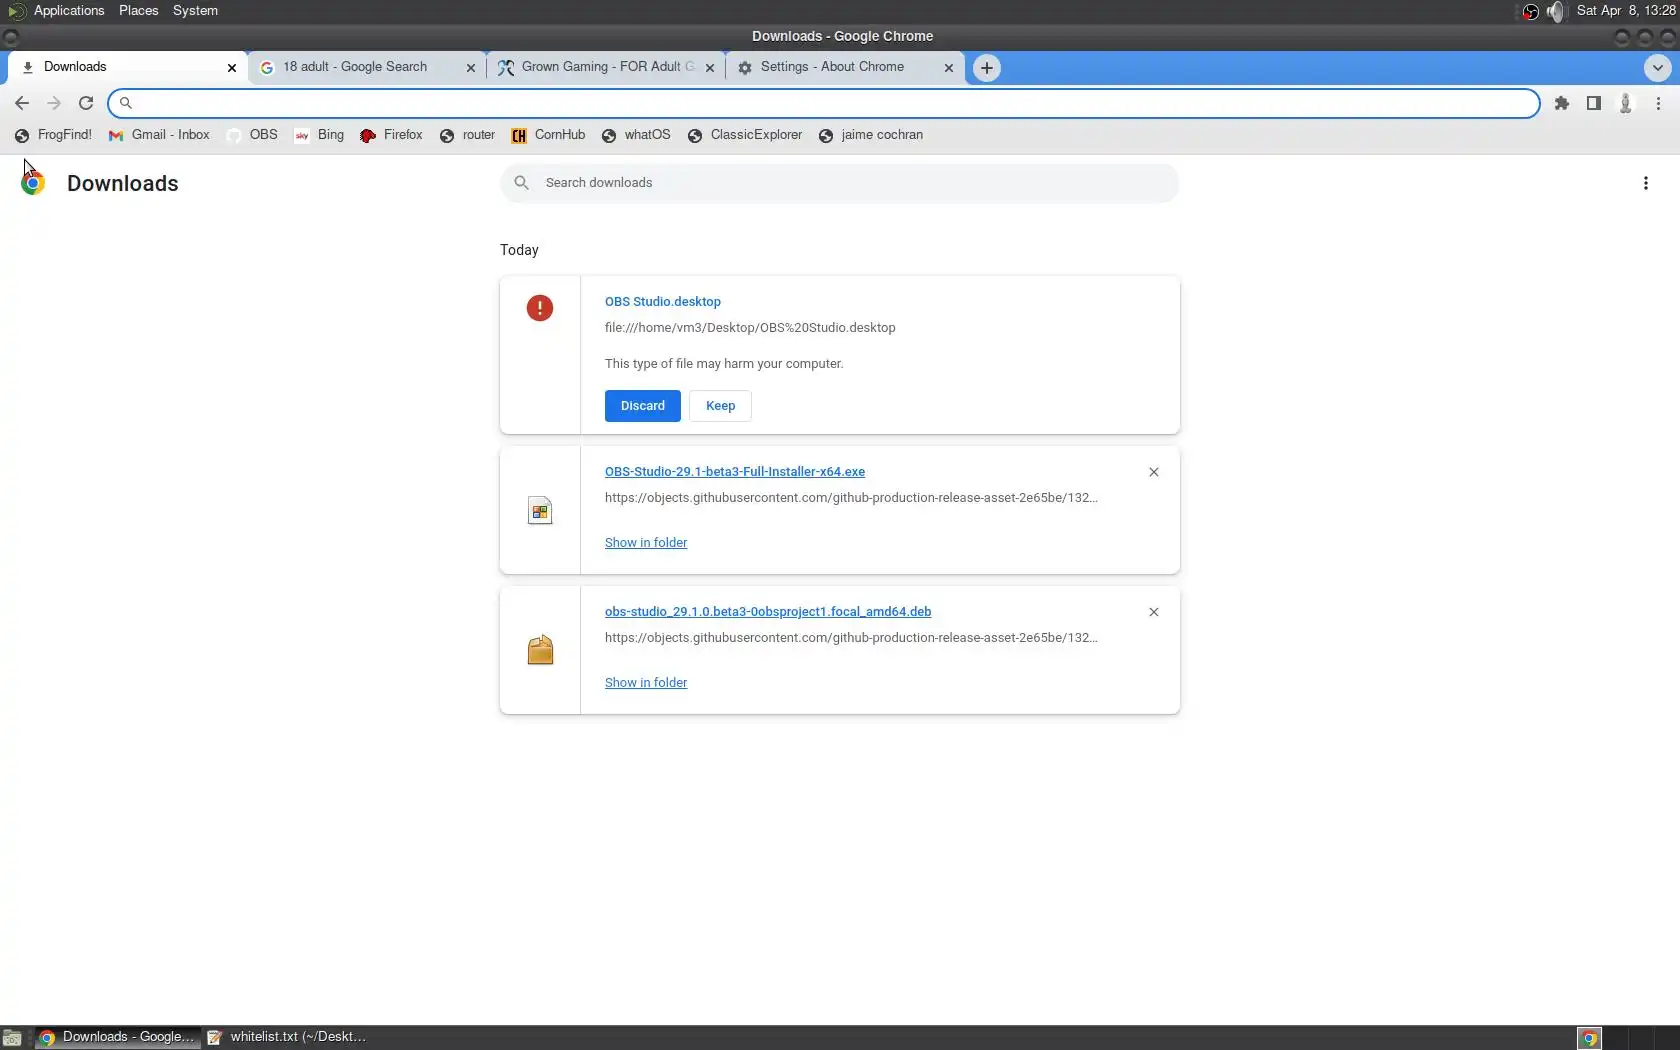Open the Places menu
The width and height of the screenshot is (1680, 1050).
(139, 11)
